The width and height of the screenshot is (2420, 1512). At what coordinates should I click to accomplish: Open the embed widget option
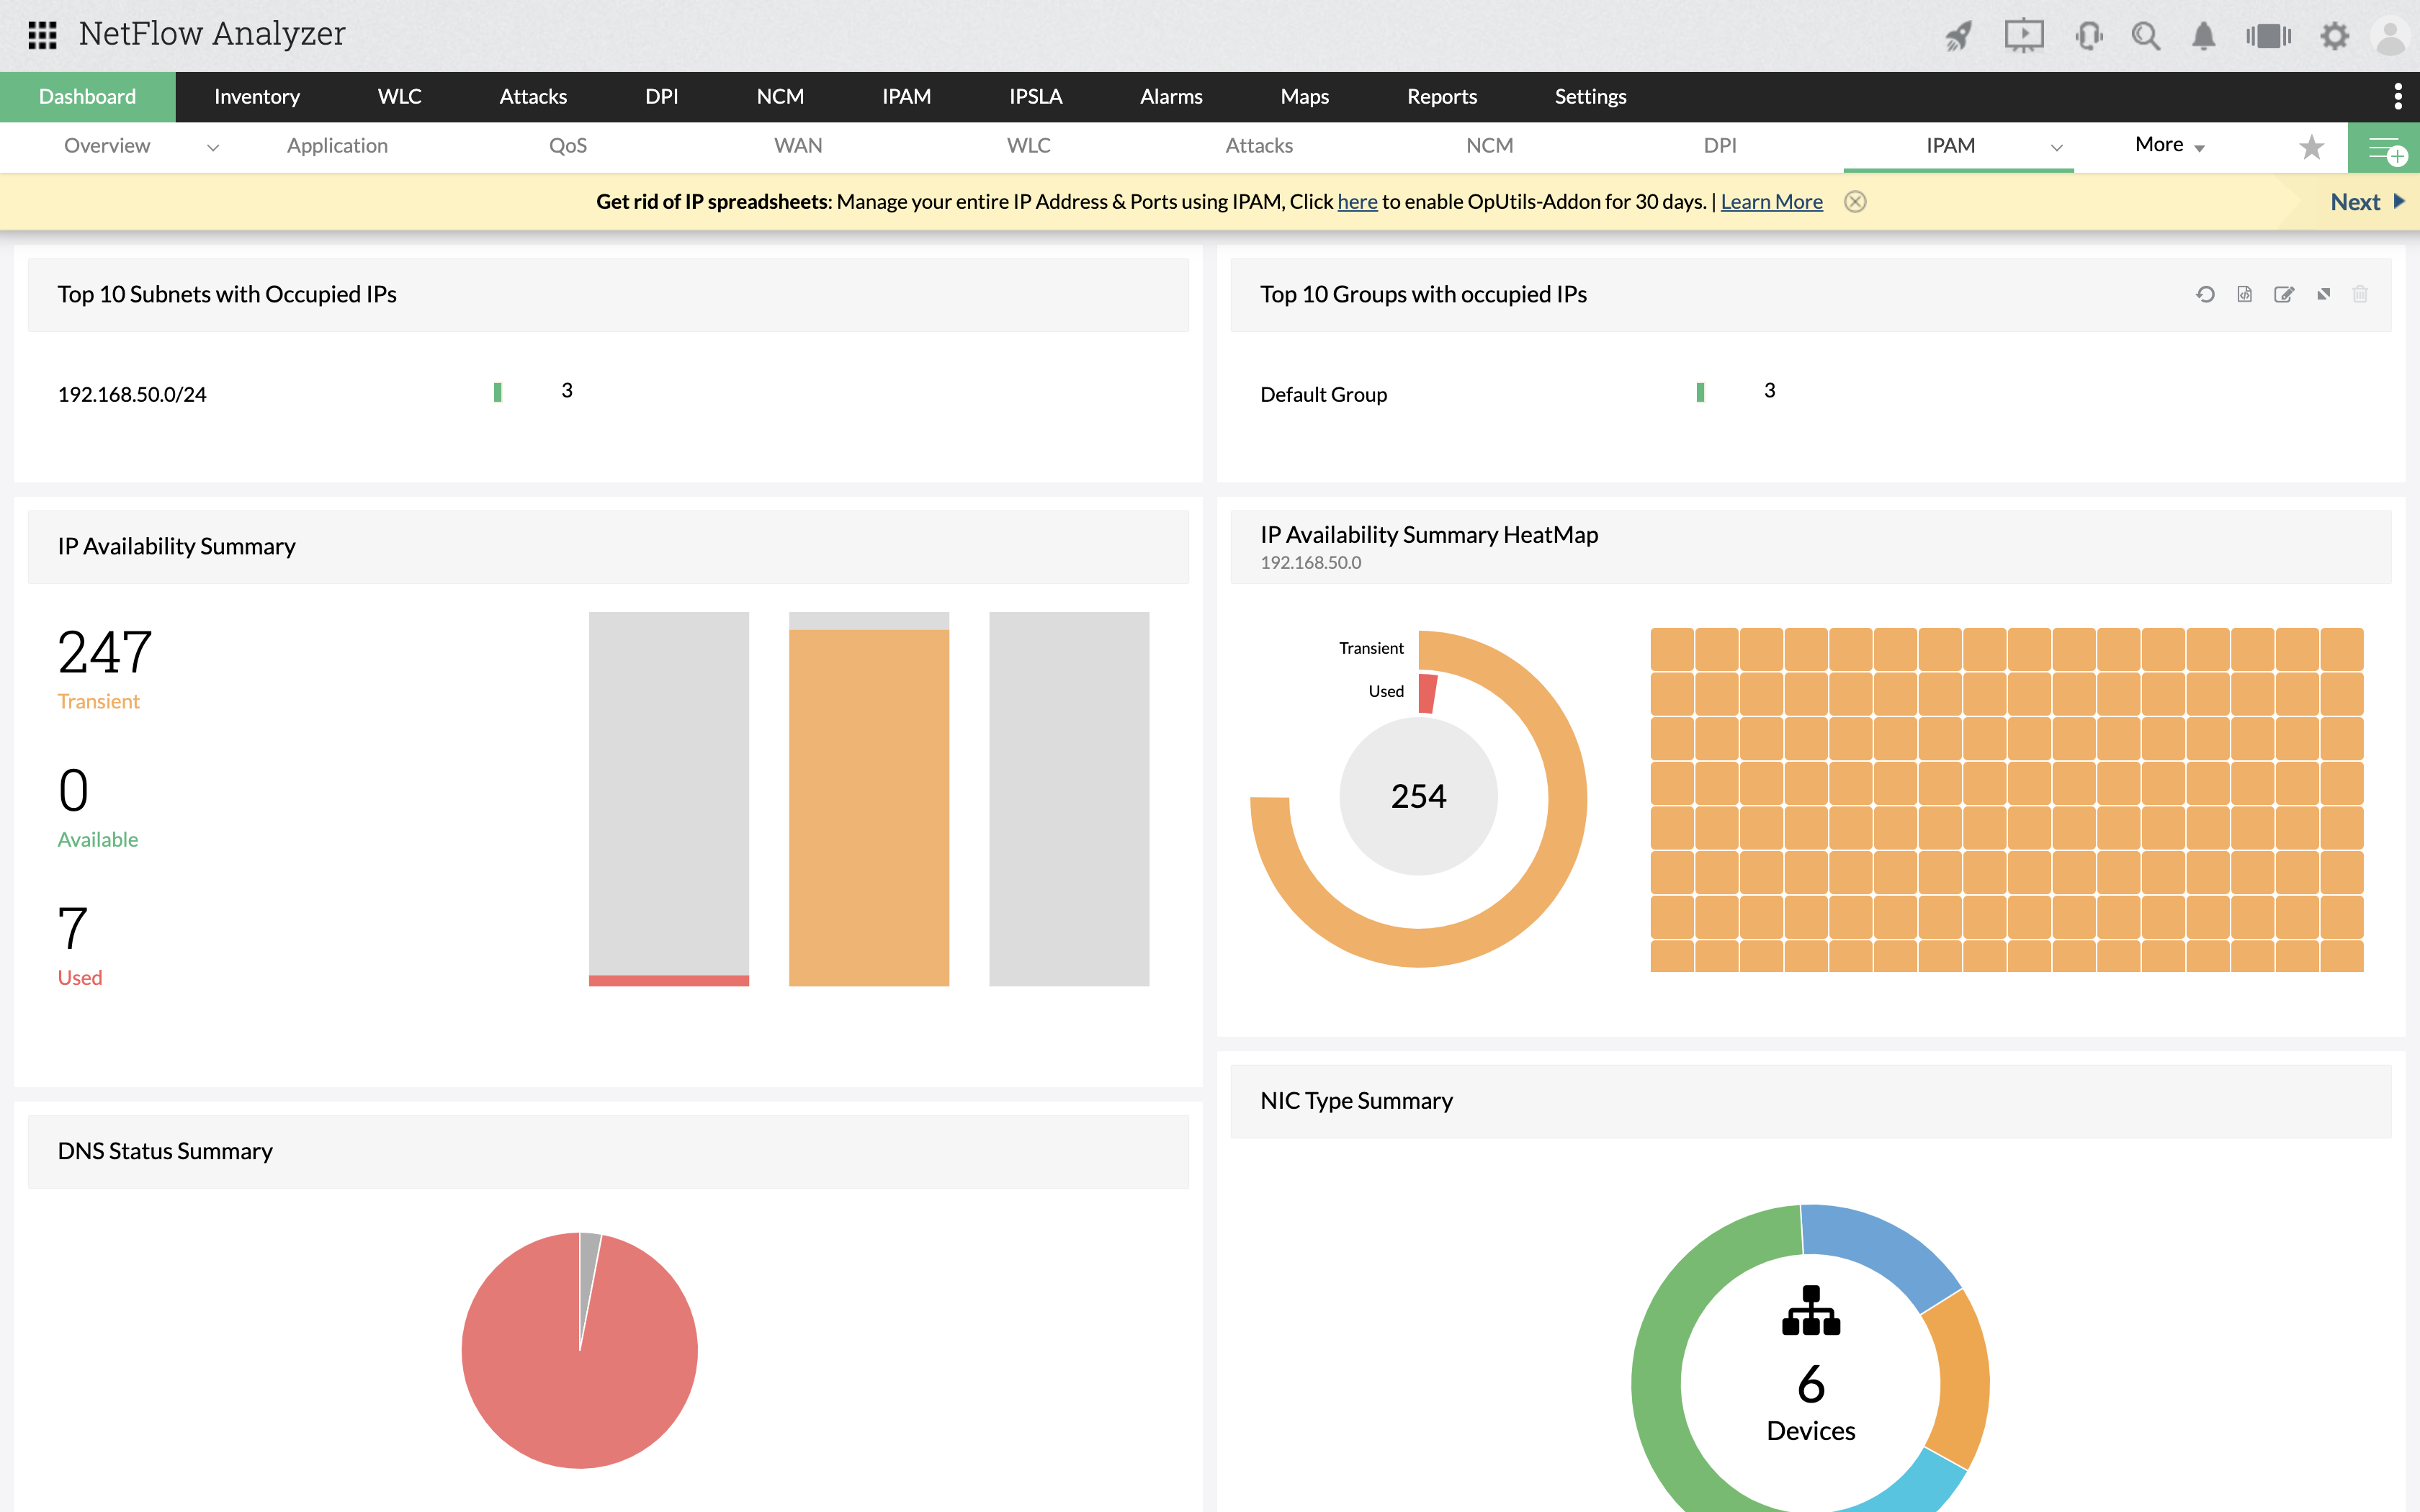tap(2245, 295)
